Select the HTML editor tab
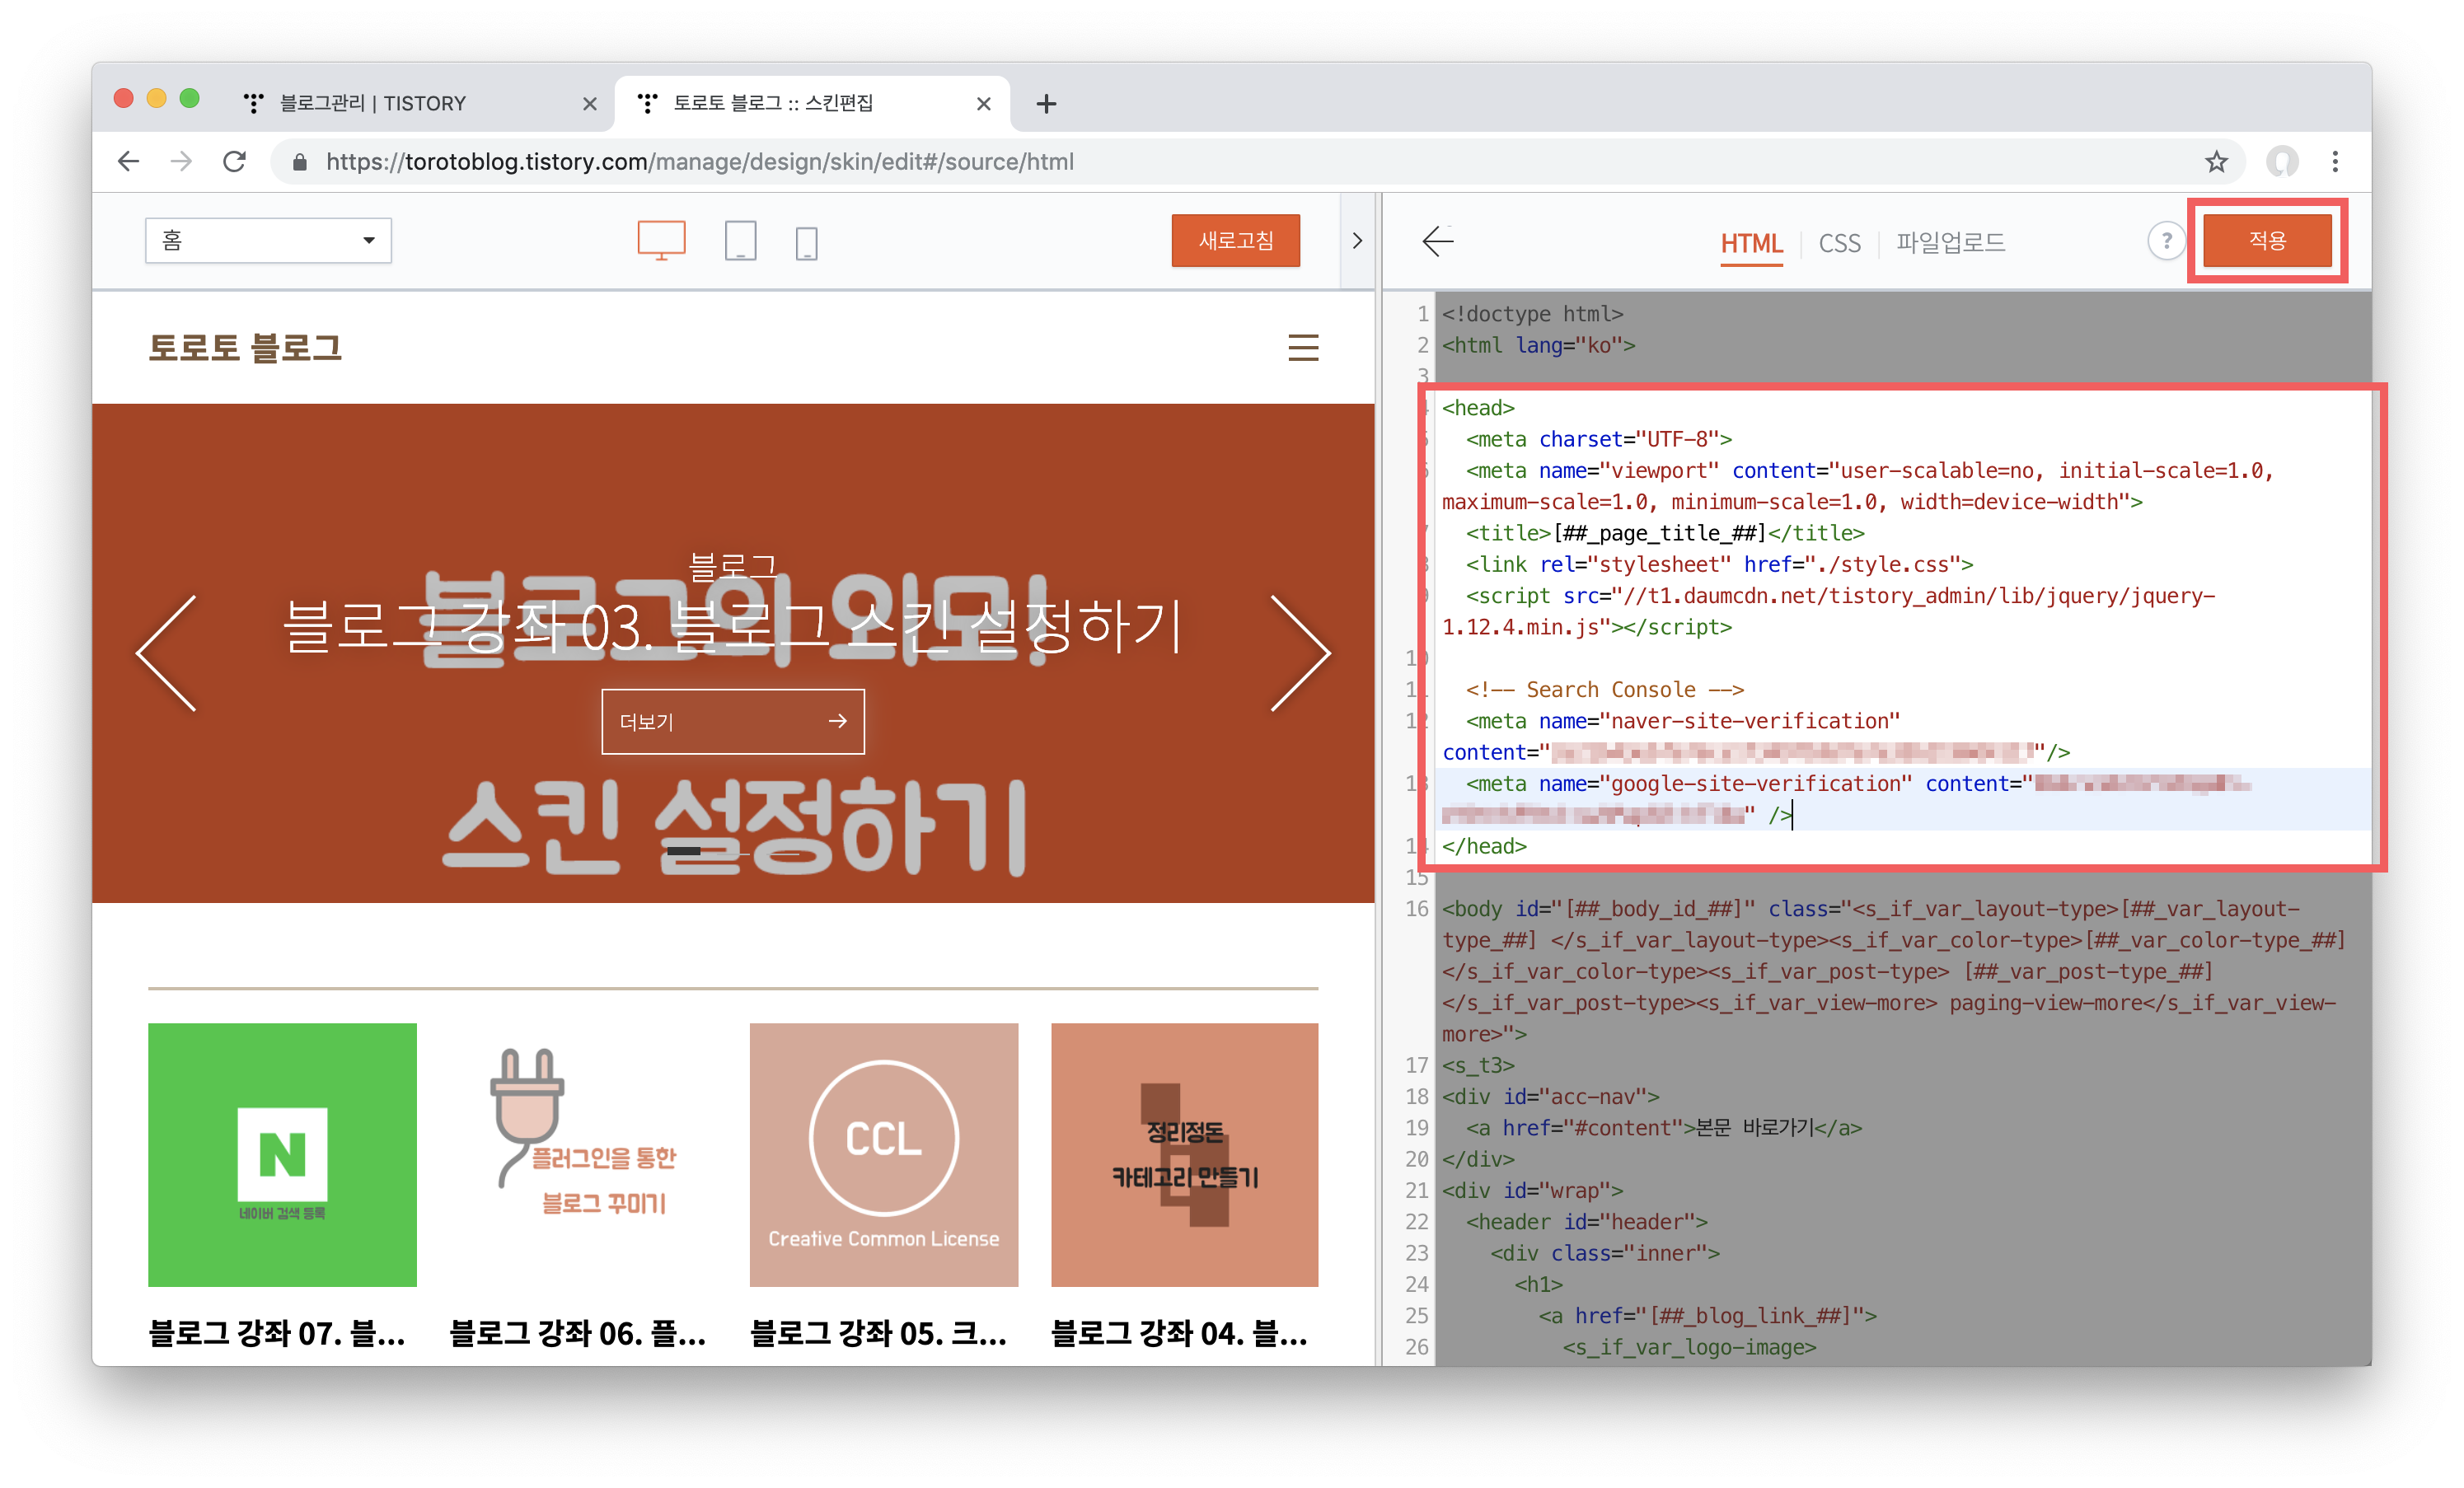 [x=1750, y=243]
